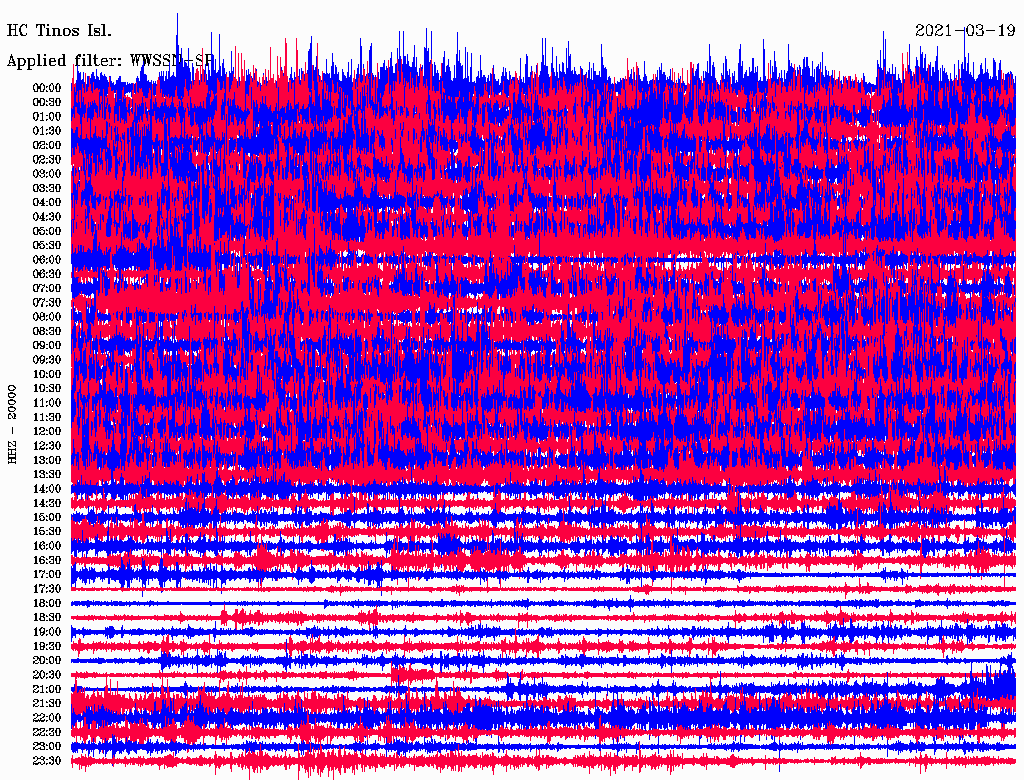The height and width of the screenshot is (780, 1024).
Task: Click the 'Applied filter: WWSSN-SP' text
Action: 110,61
